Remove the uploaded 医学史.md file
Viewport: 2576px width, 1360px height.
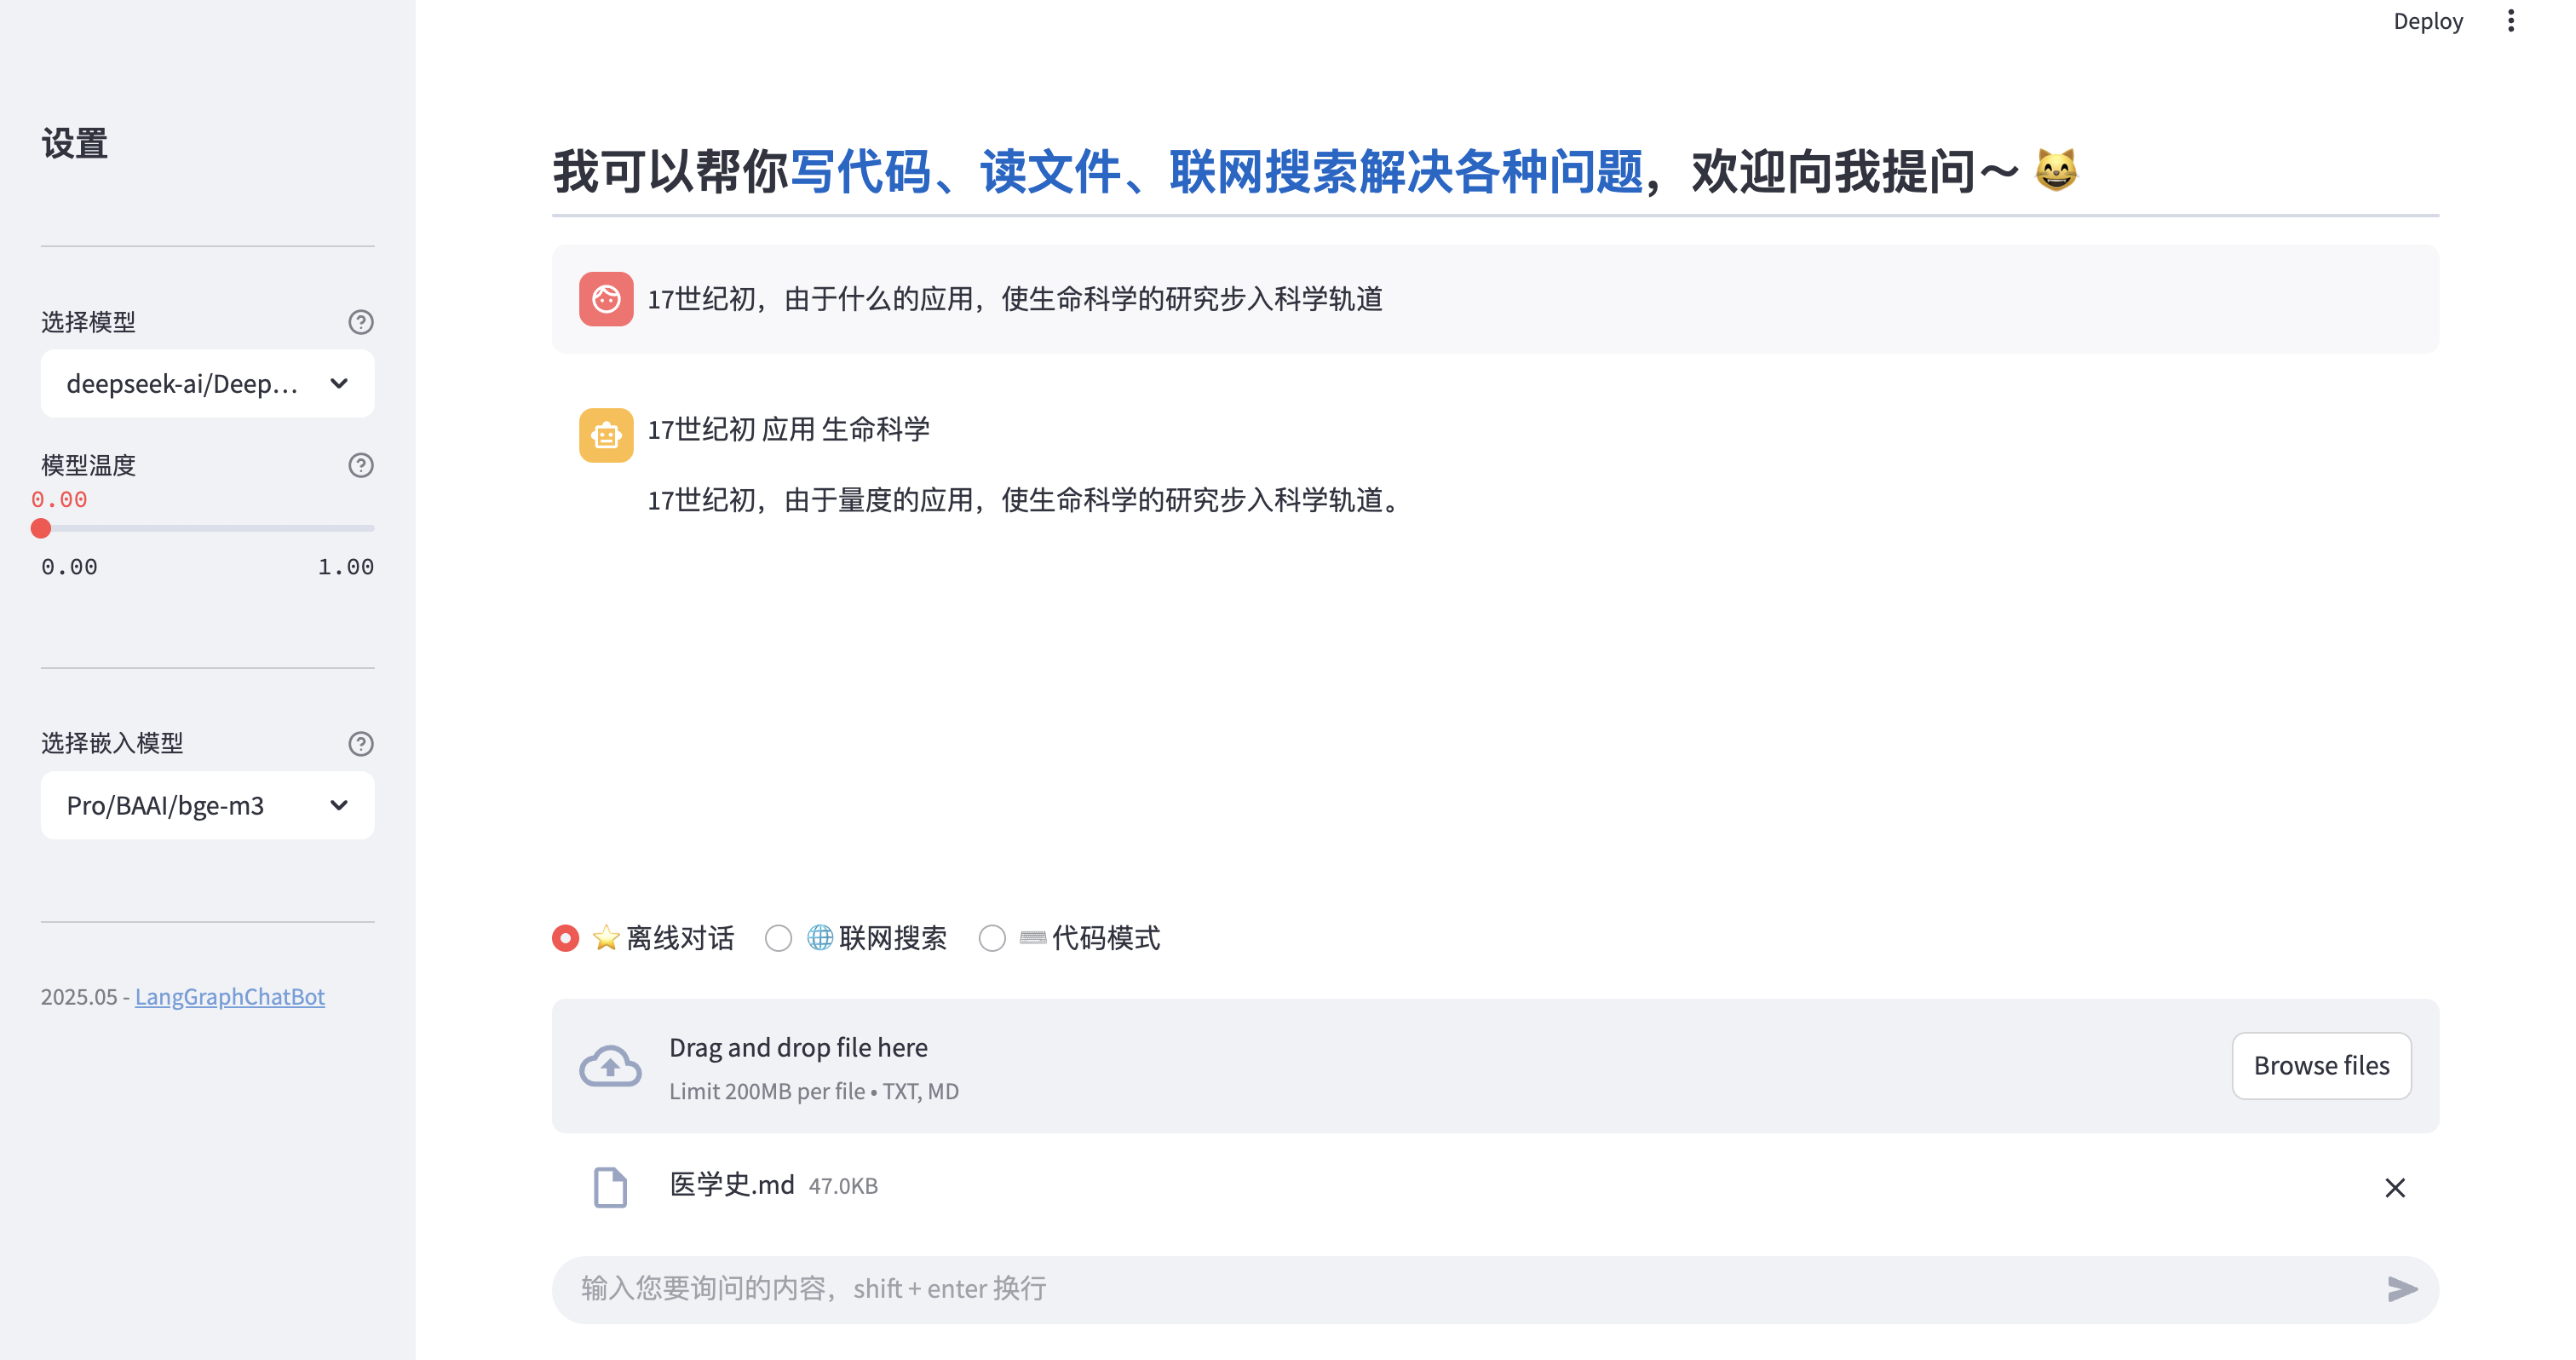[x=2394, y=1187]
